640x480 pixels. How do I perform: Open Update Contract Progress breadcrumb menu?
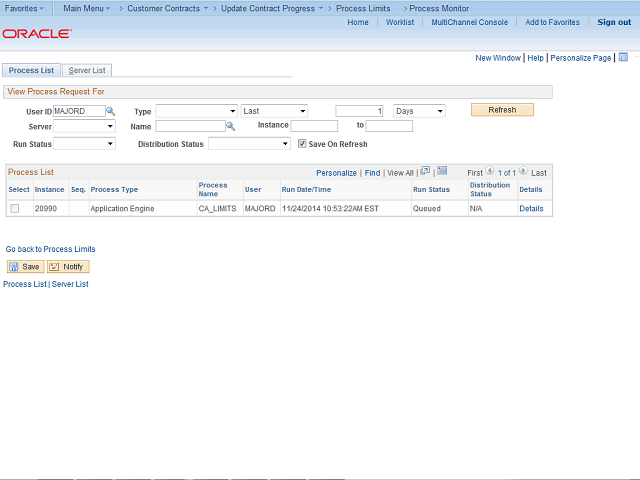coord(272,8)
